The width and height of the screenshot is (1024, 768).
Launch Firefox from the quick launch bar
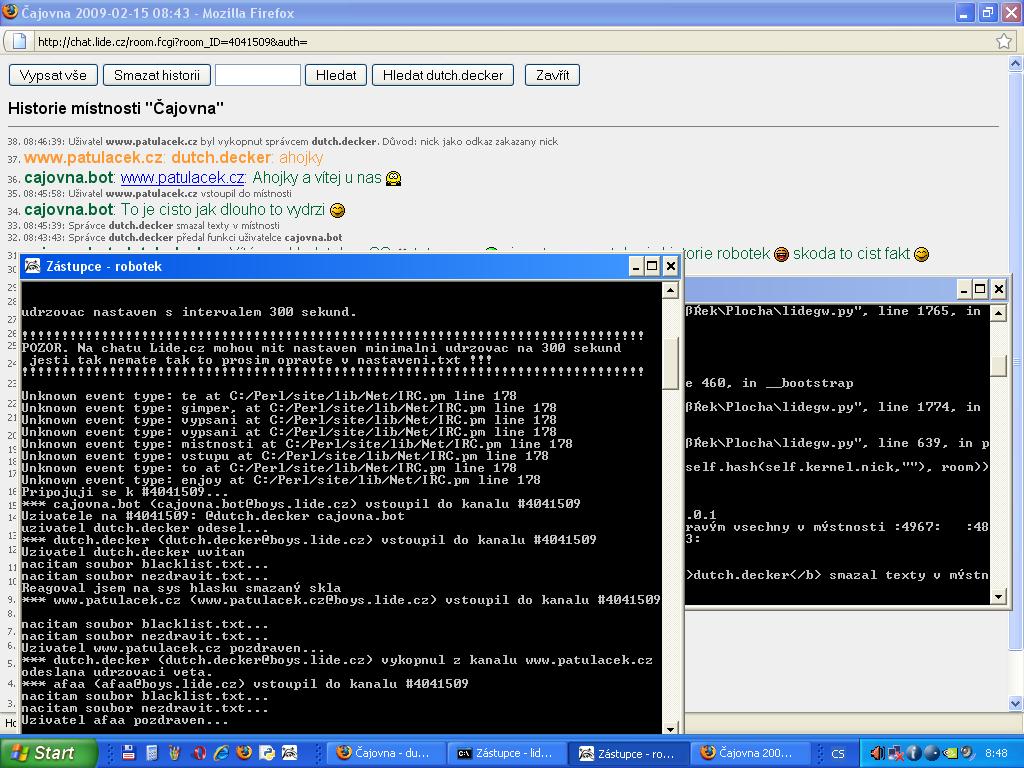[243, 753]
